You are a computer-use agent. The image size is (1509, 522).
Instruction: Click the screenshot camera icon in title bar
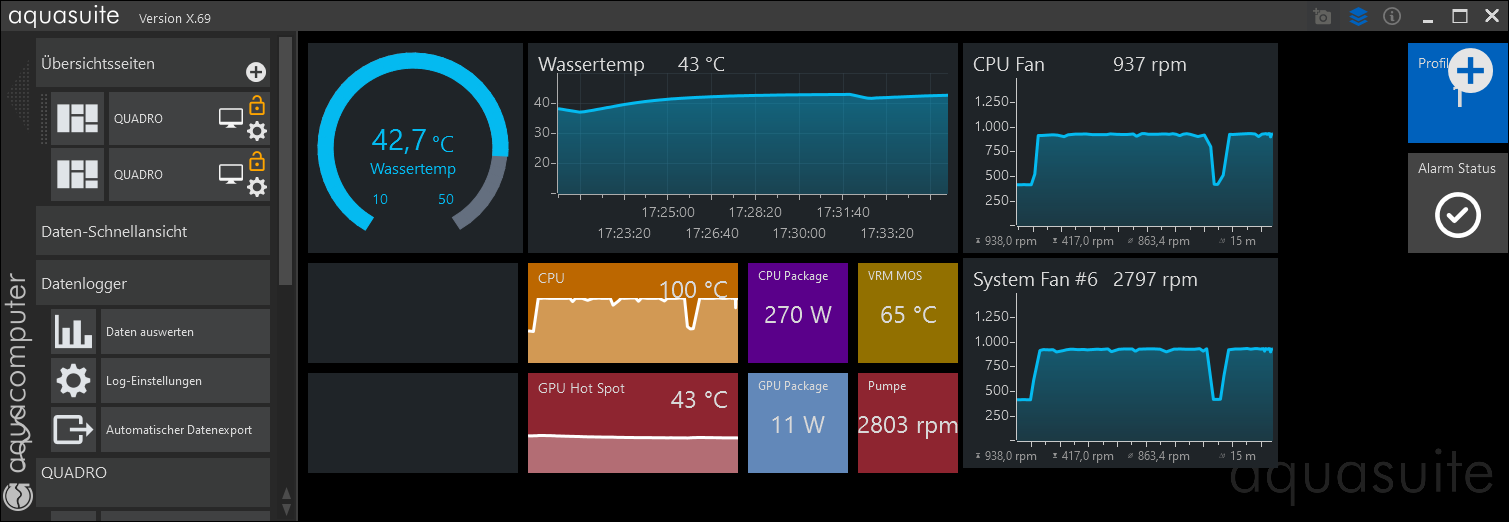click(x=1323, y=17)
